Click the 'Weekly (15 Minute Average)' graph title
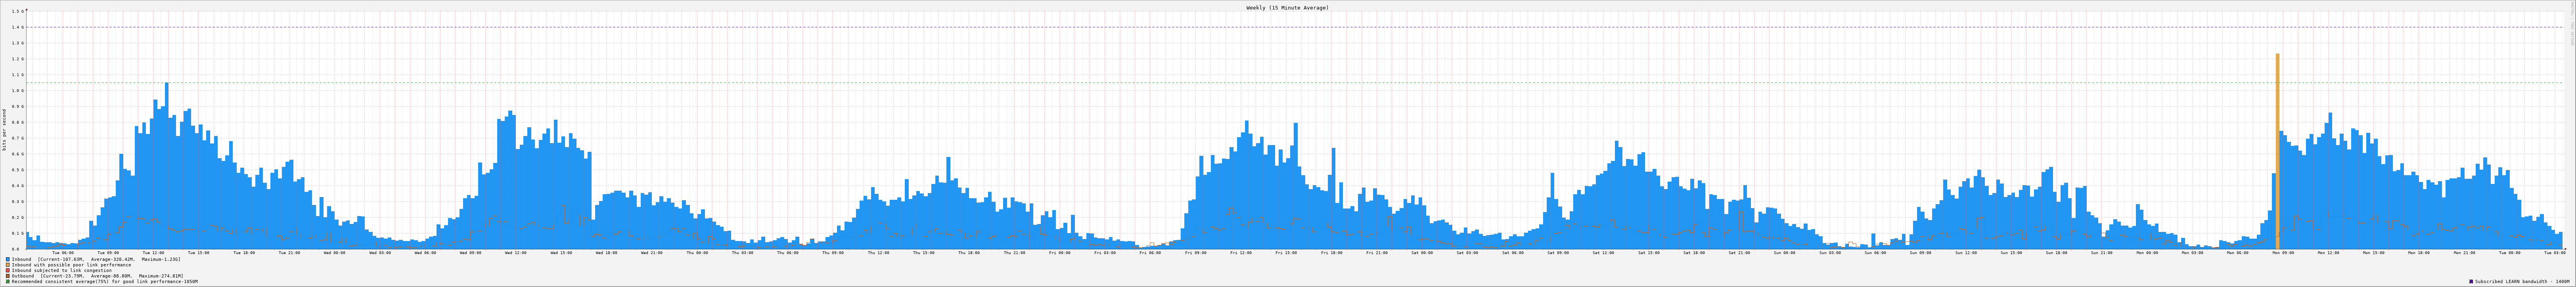The width and height of the screenshot is (2576, 287). coord(1287,7)
